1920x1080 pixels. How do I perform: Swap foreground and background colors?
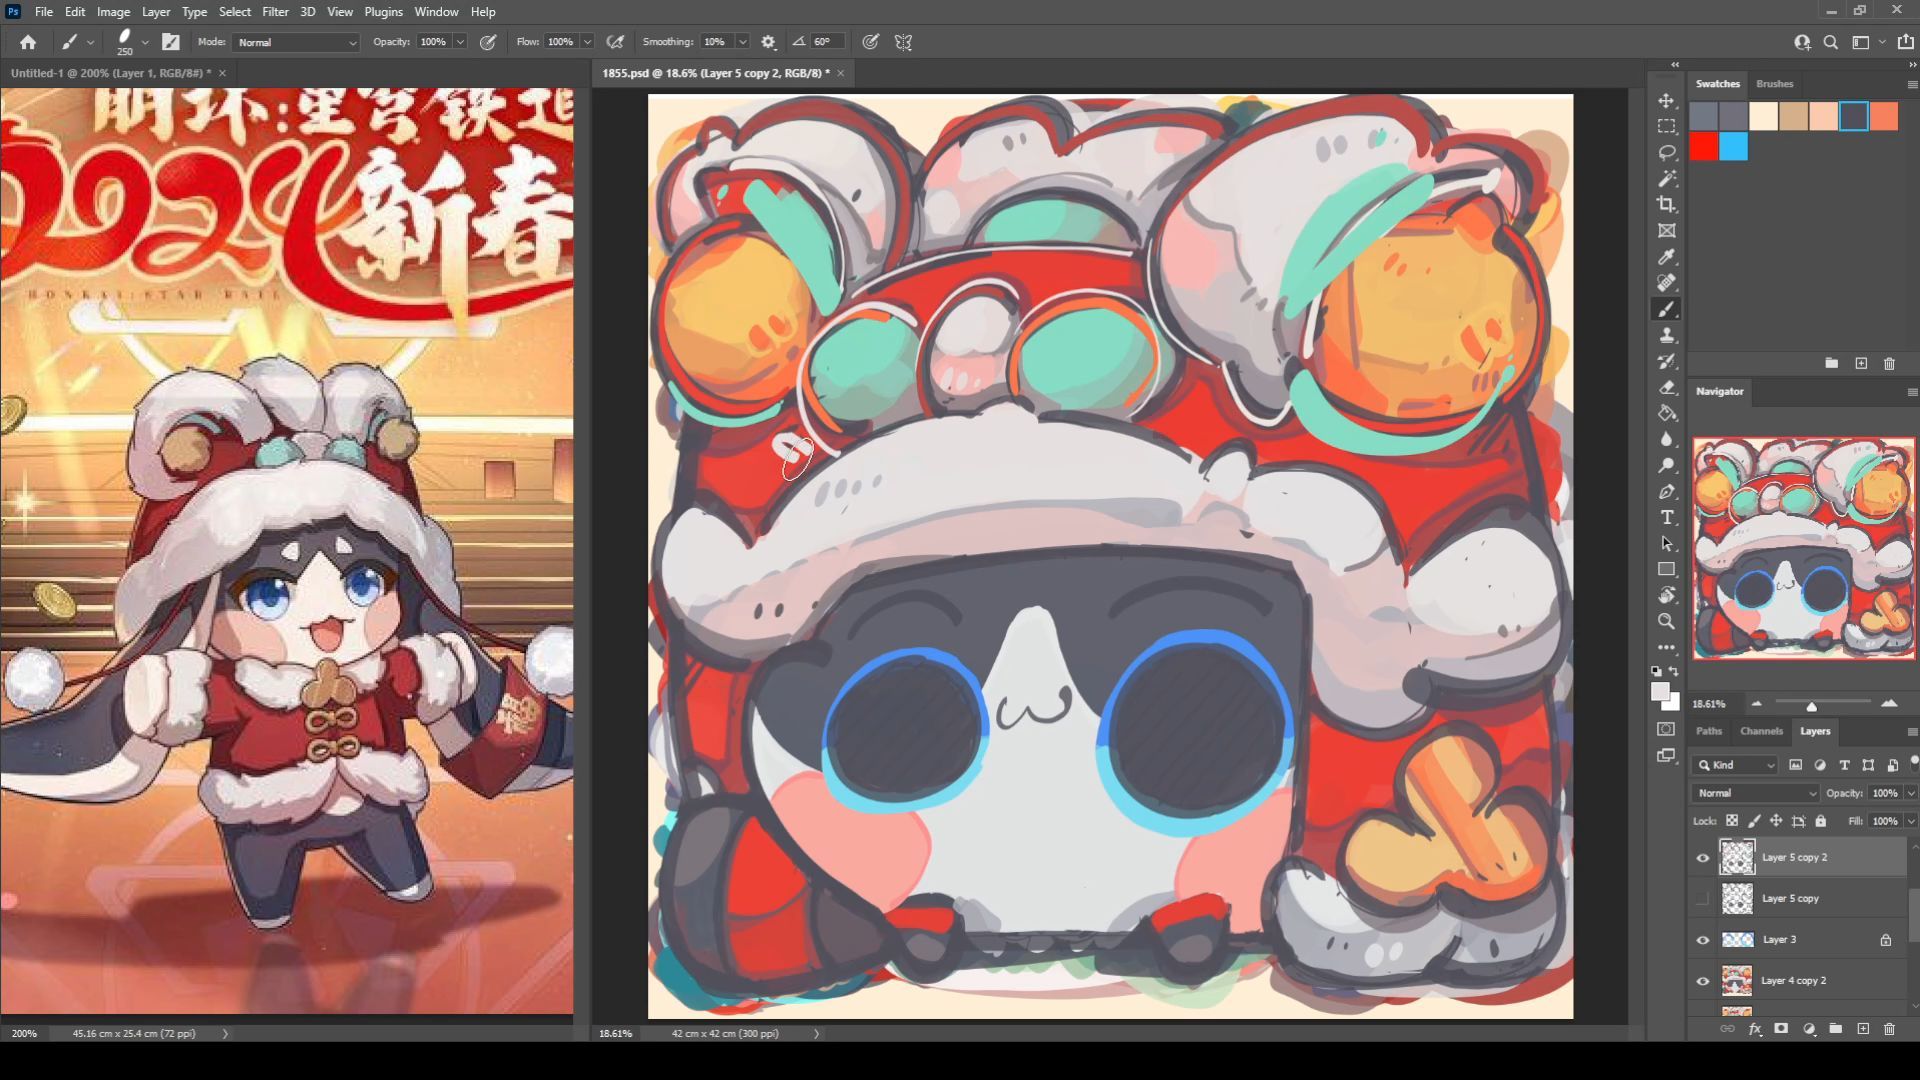click(x=1674, y=671)
